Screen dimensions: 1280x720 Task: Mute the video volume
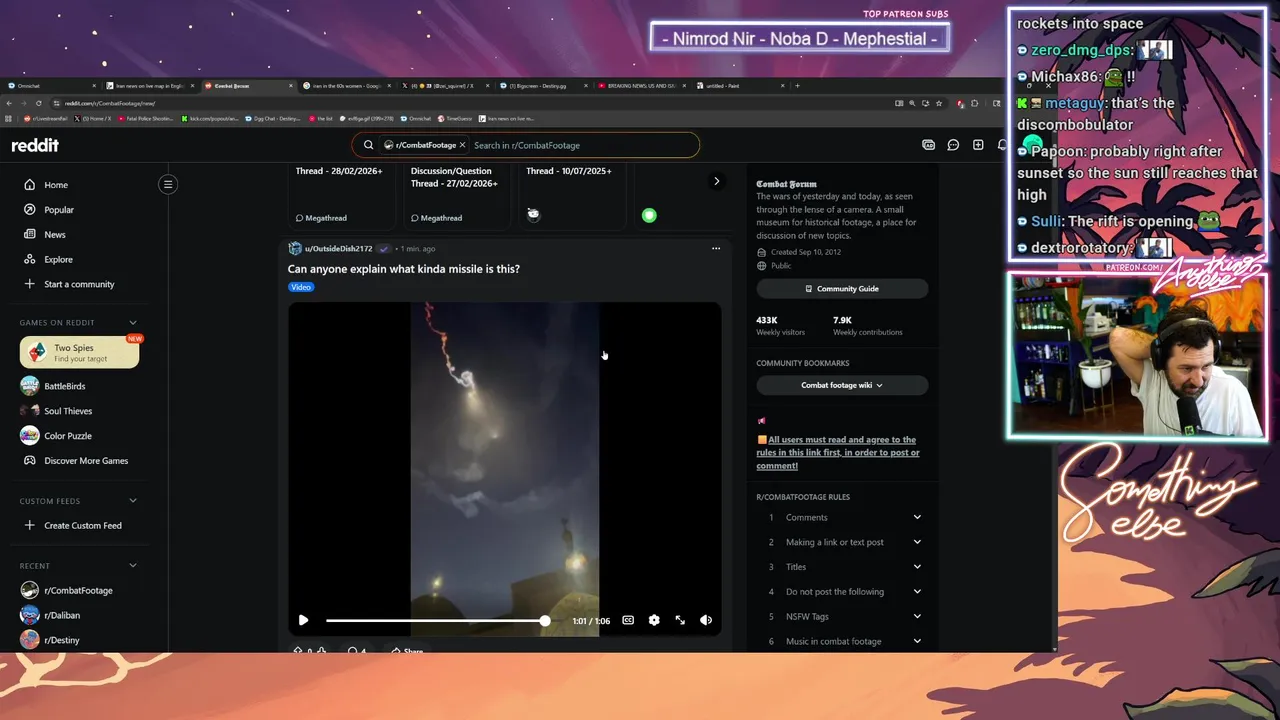(706, 620)
